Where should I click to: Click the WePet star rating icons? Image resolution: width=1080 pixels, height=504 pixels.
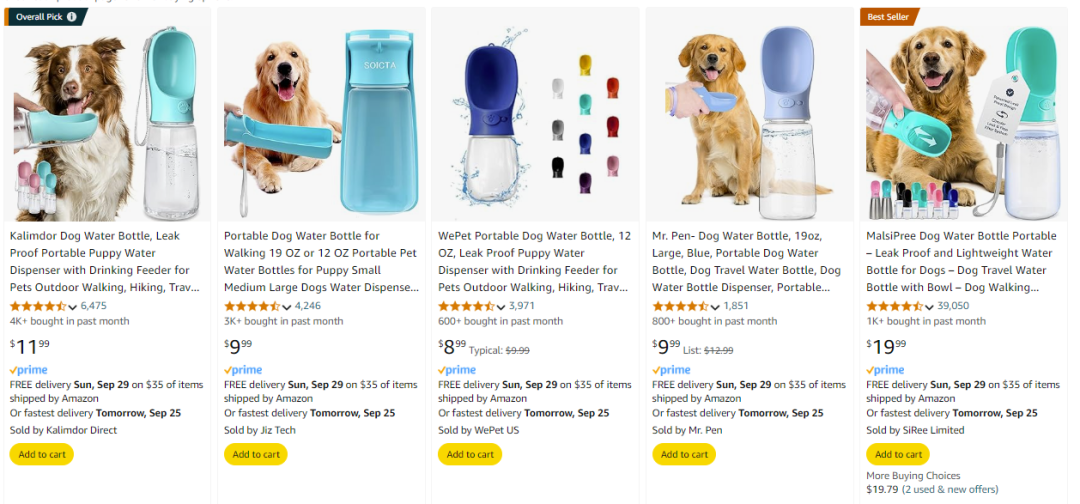[467, 306]
